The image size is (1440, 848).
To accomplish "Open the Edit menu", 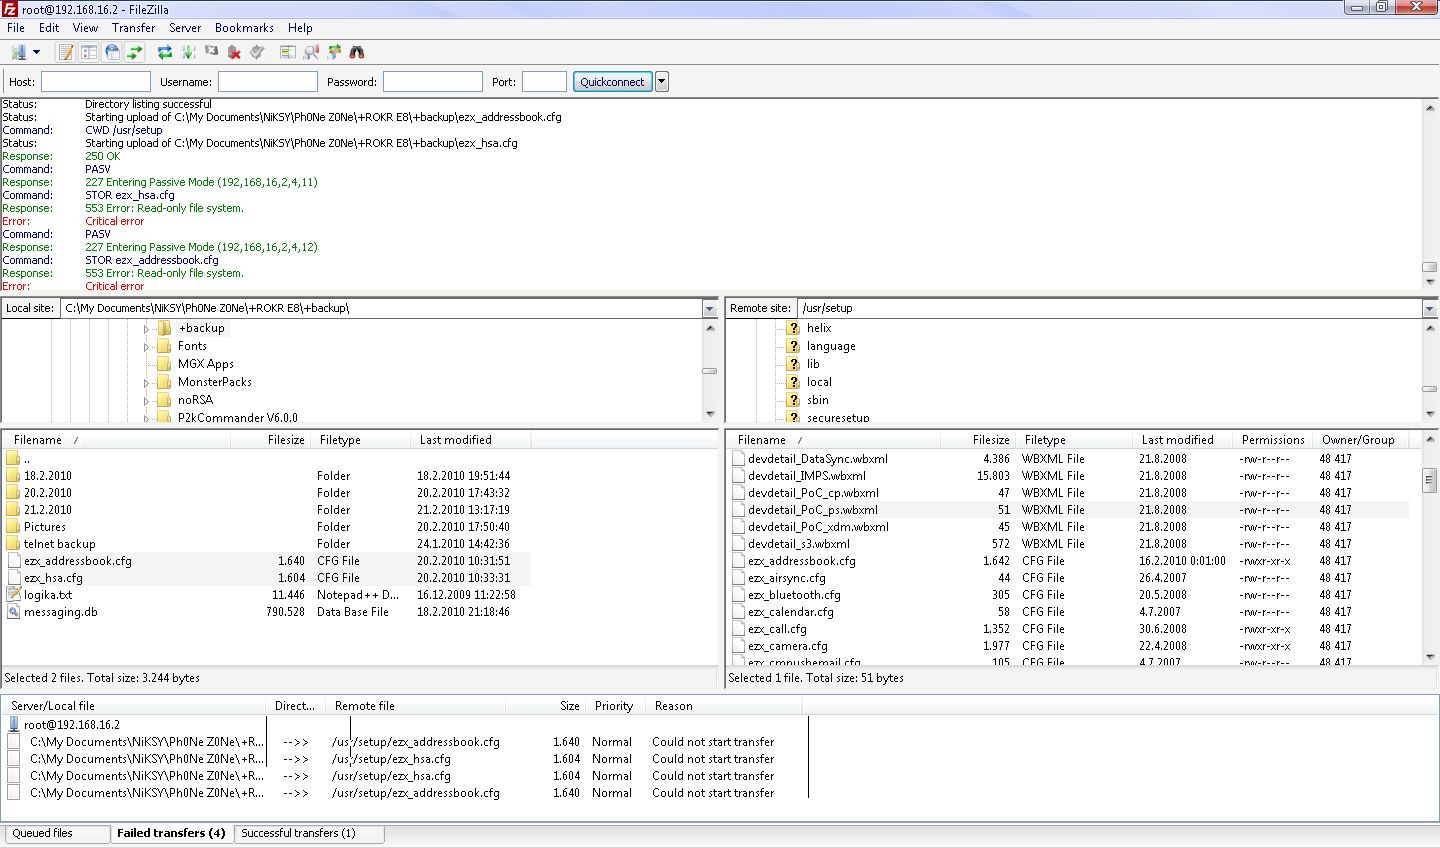I will [x=49, y=28].
